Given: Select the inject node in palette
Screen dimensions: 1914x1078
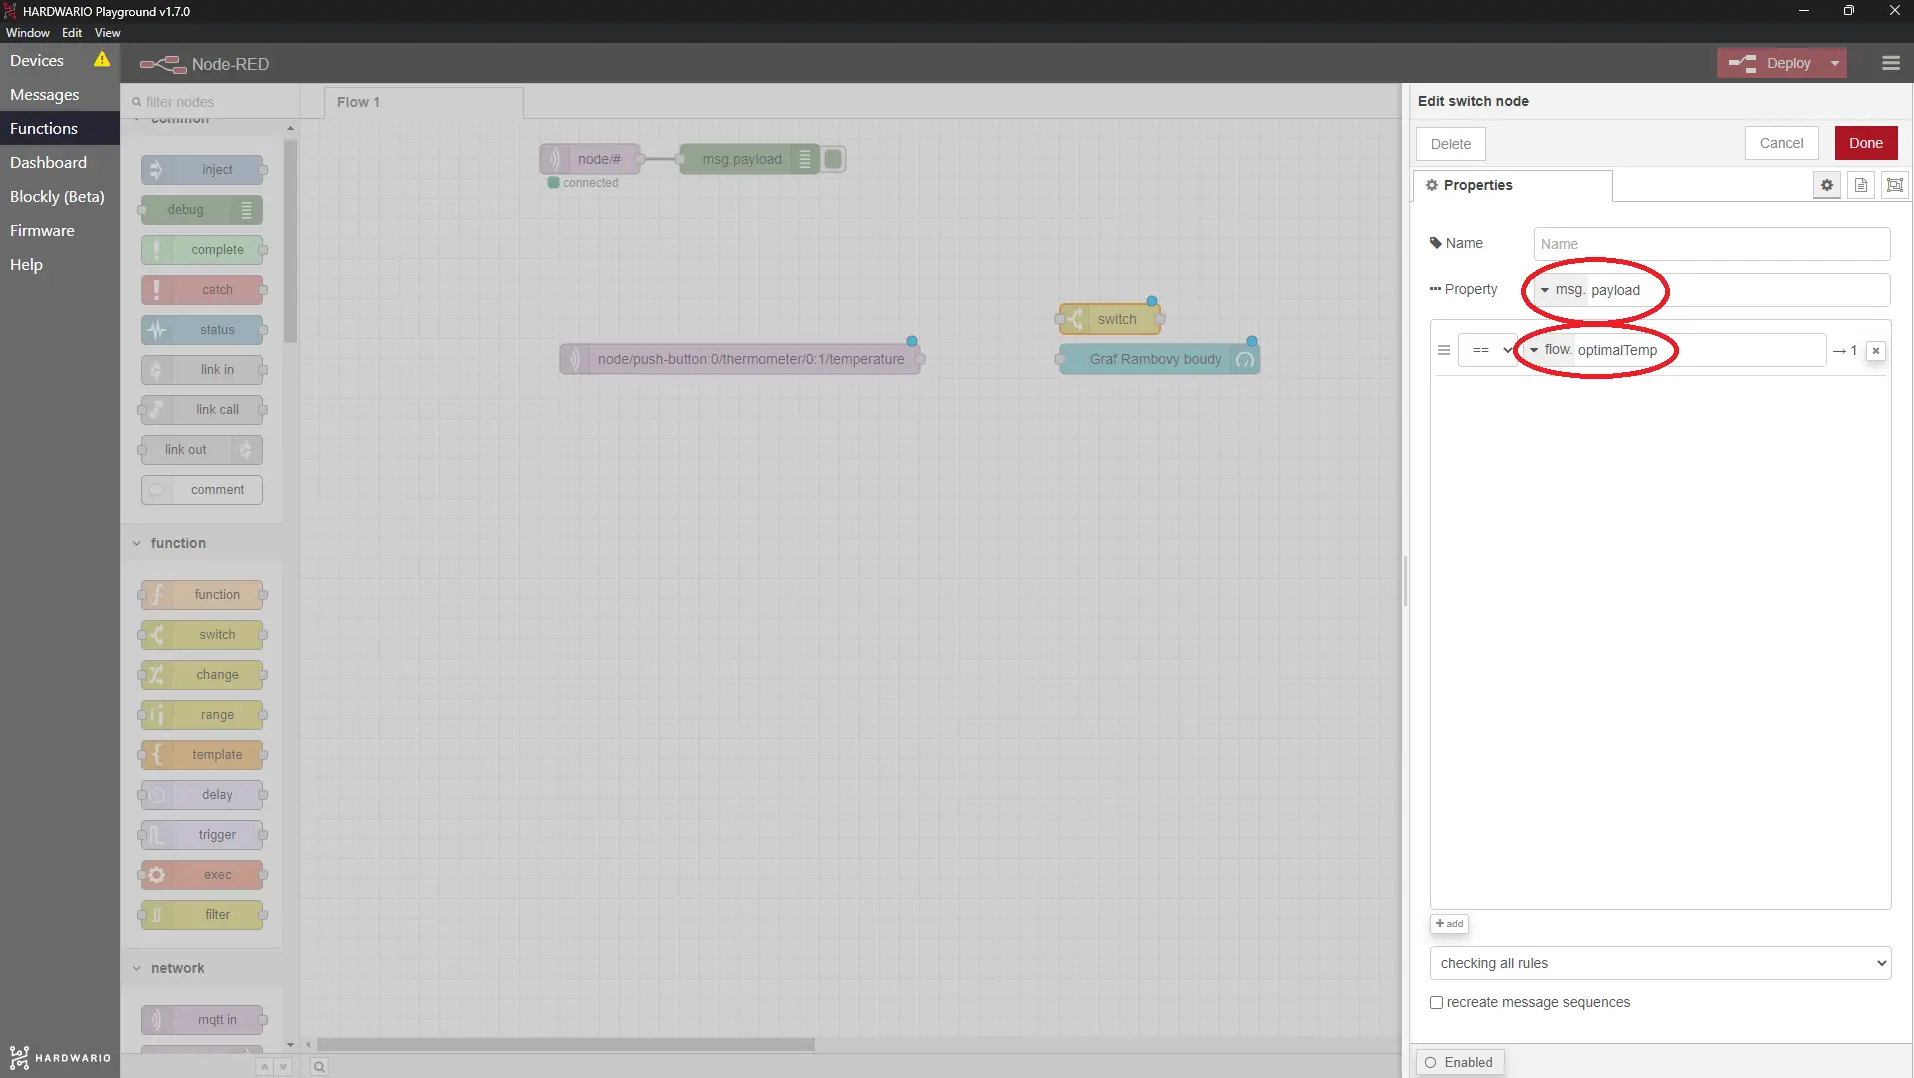Looking at the screenshot, I should [202, 170].
